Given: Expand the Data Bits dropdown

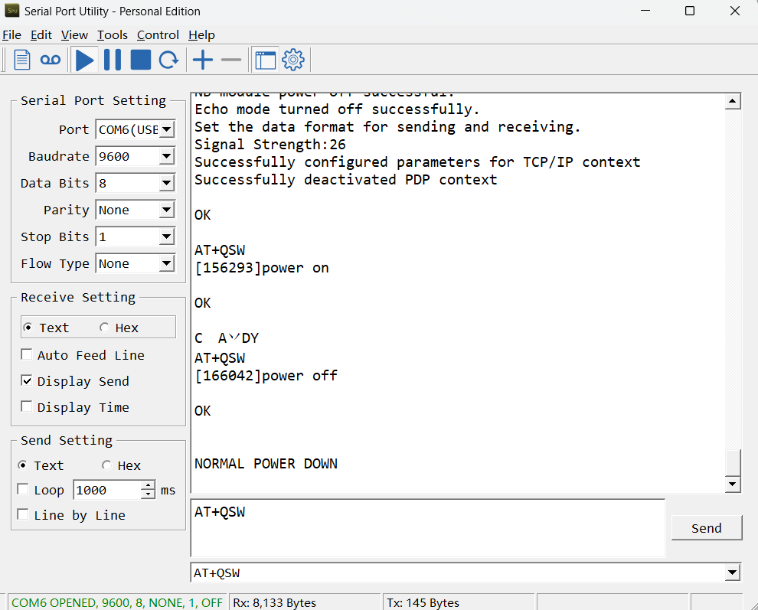Looking at the screenshot, I should (167, 183).
